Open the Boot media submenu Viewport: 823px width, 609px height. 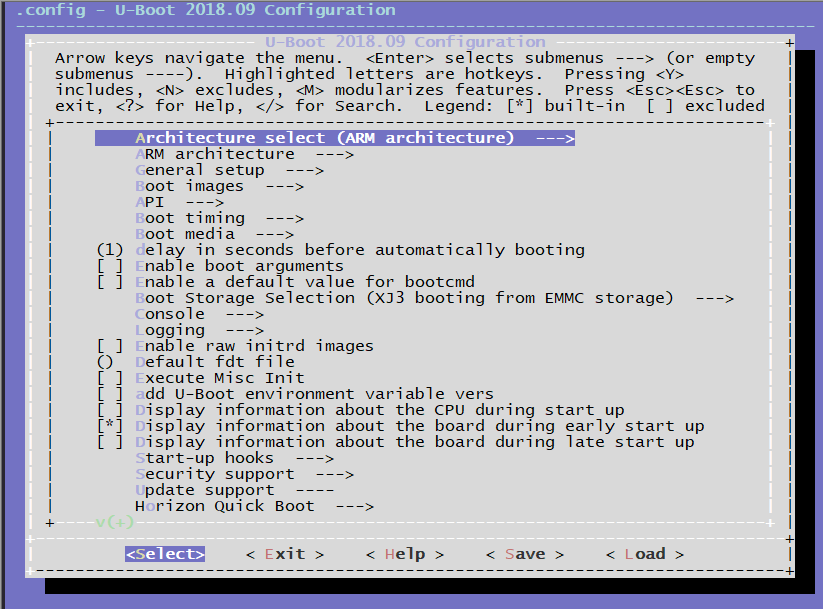click(215, 234)
